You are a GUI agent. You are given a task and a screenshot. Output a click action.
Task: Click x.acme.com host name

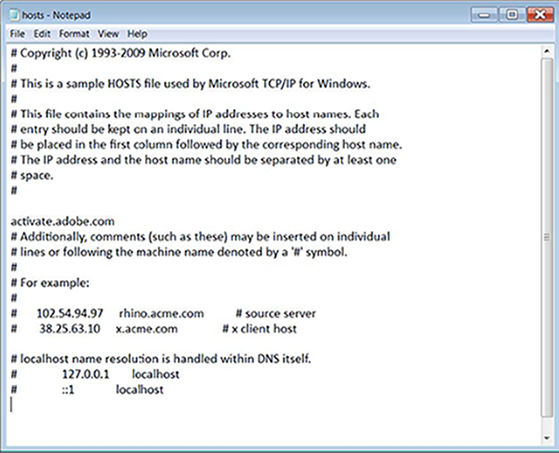click(x=147, y=329)
